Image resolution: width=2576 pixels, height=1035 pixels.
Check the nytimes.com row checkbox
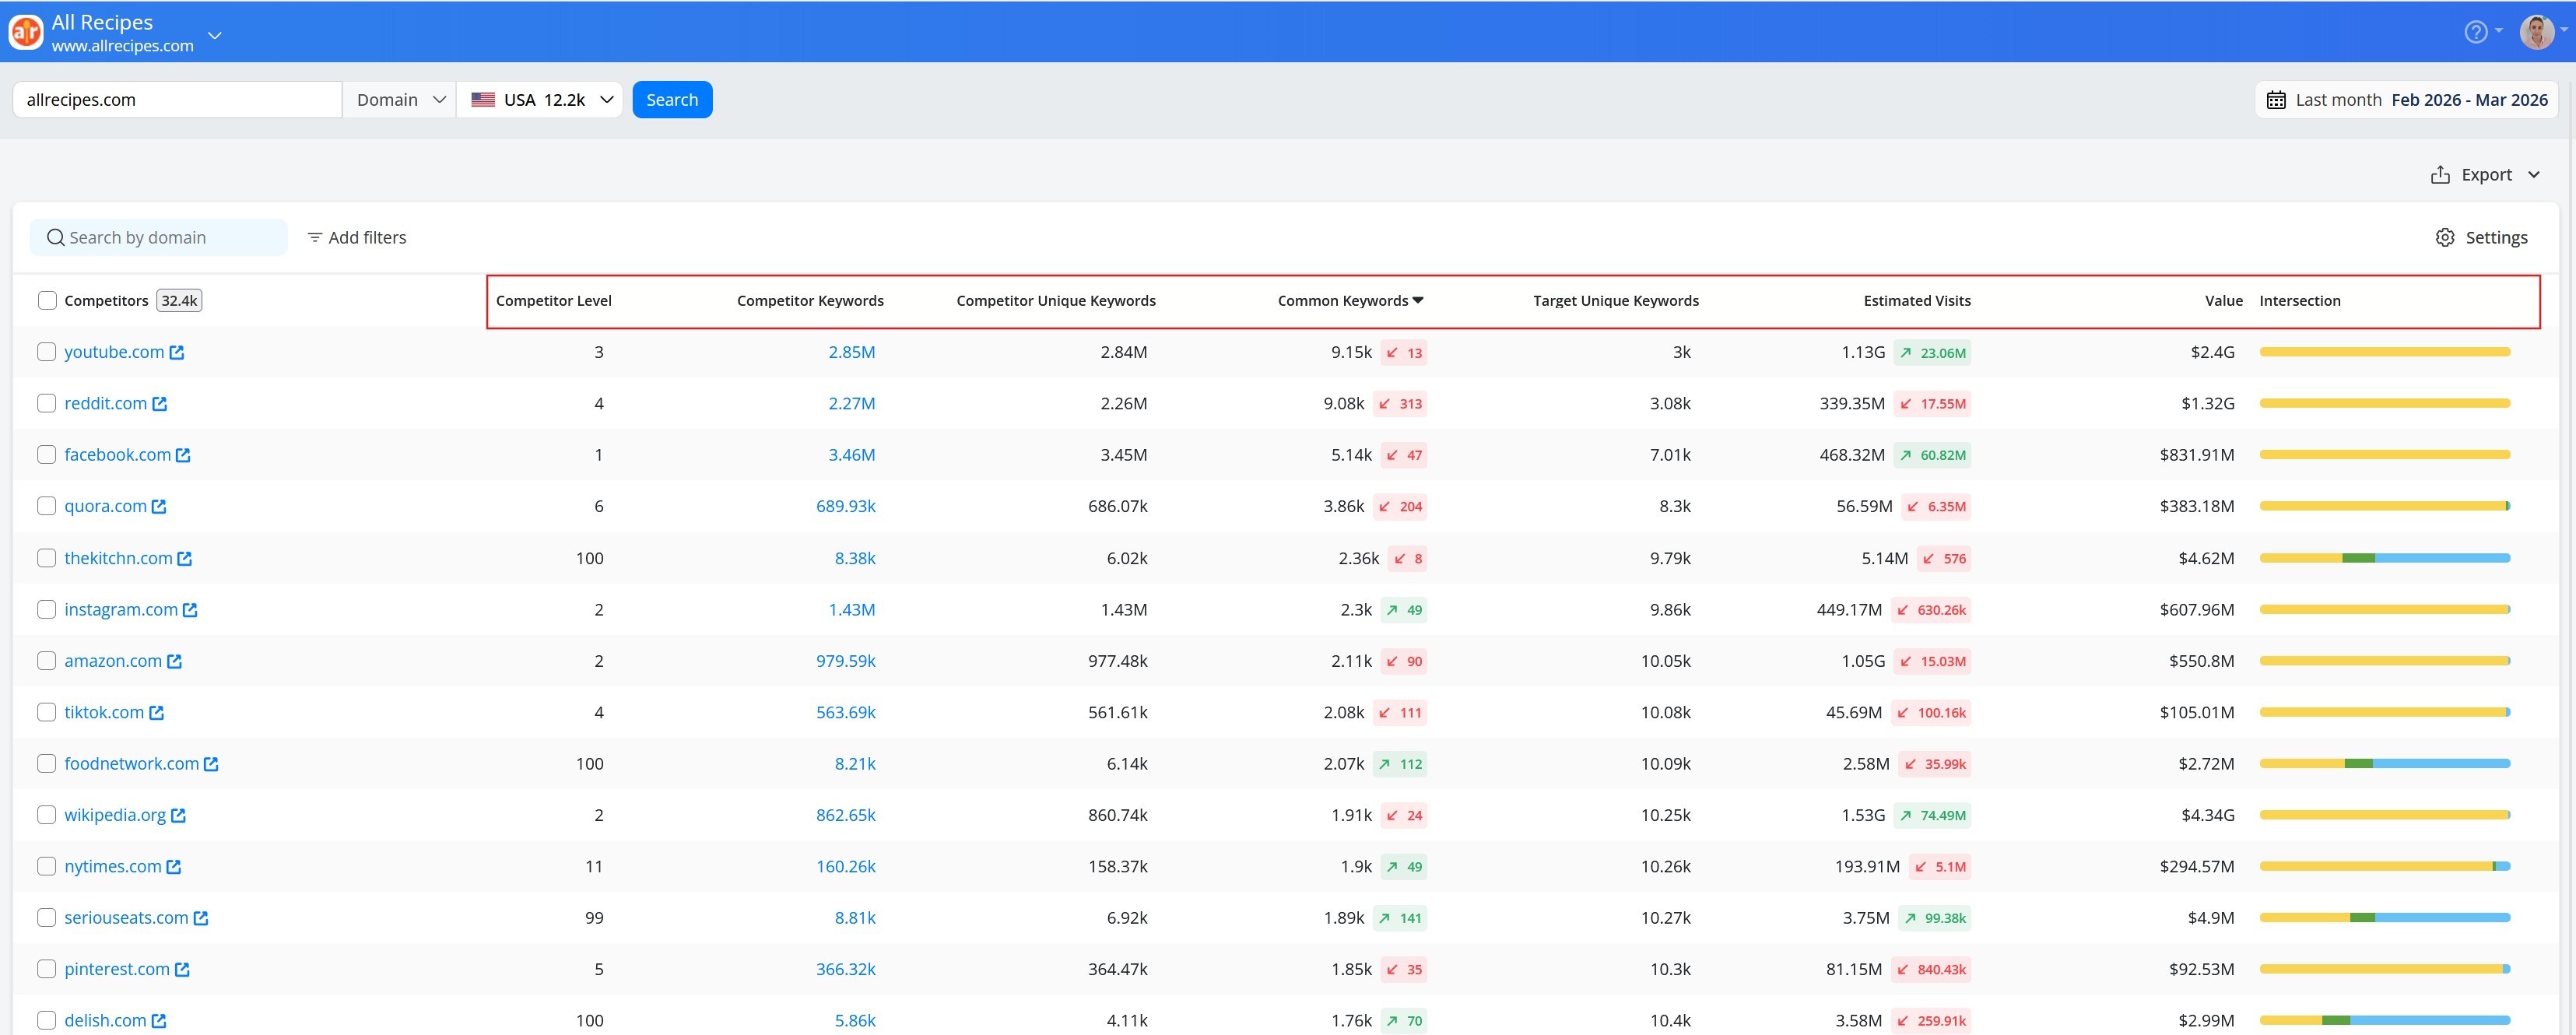click(46, 866)
